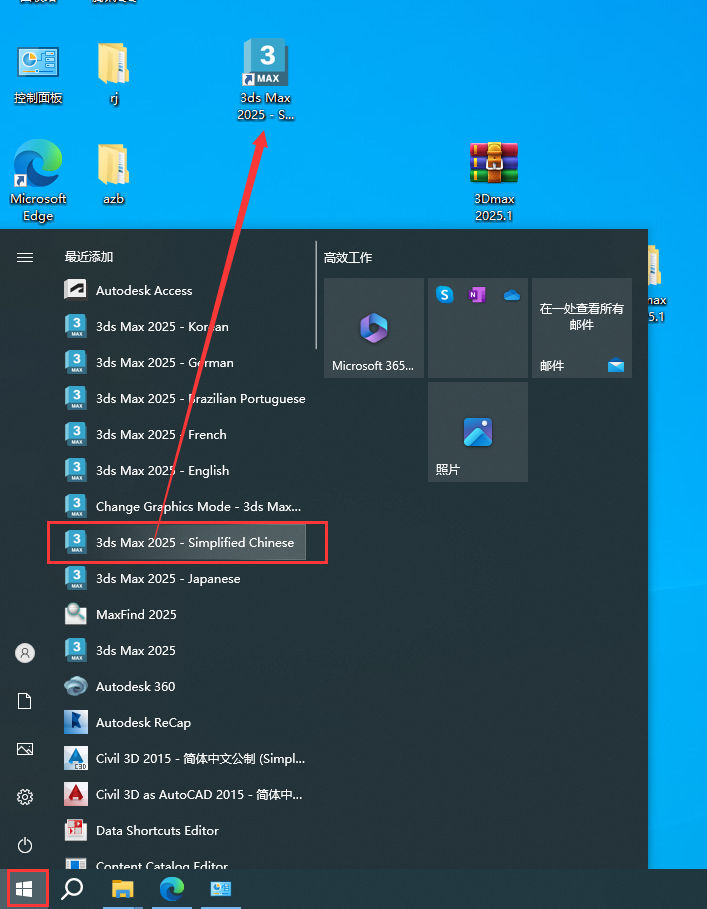707x909 pixels.
Task: Click the Civil 3D as AutoCAD 2015 icon
Action: click(x=76, y=794)
